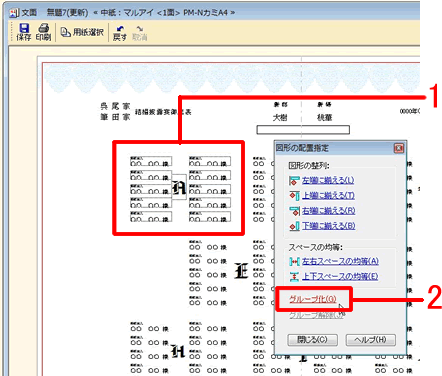Select the 筆田家 family name text
Screen dimensions: 442x376
[x=115, y=117]
